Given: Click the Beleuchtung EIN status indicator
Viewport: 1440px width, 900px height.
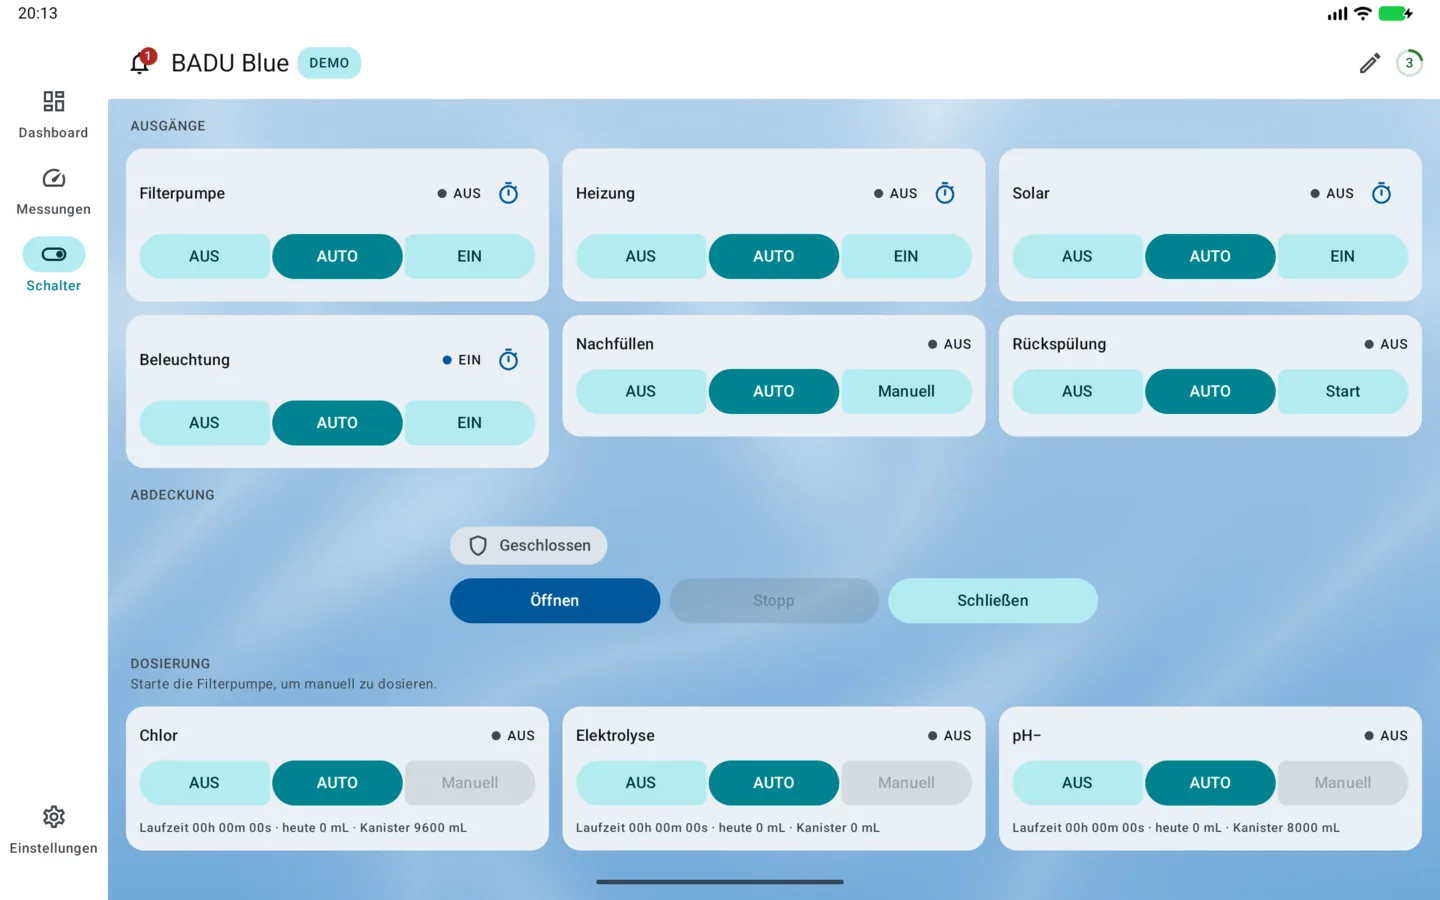Looking at the screenshot, I should (462, 360).
